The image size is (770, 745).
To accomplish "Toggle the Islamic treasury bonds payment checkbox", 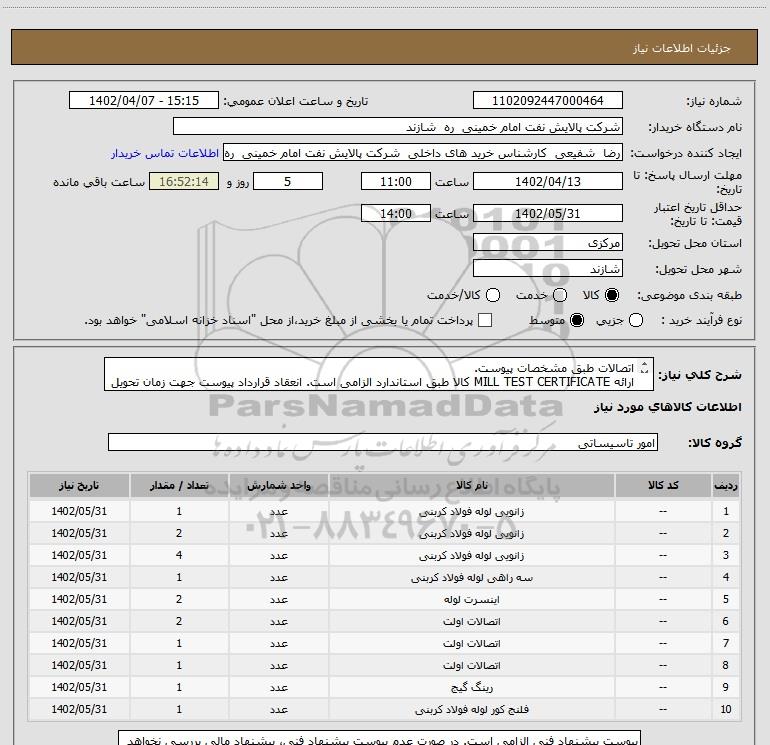I will tap(485, 321).
